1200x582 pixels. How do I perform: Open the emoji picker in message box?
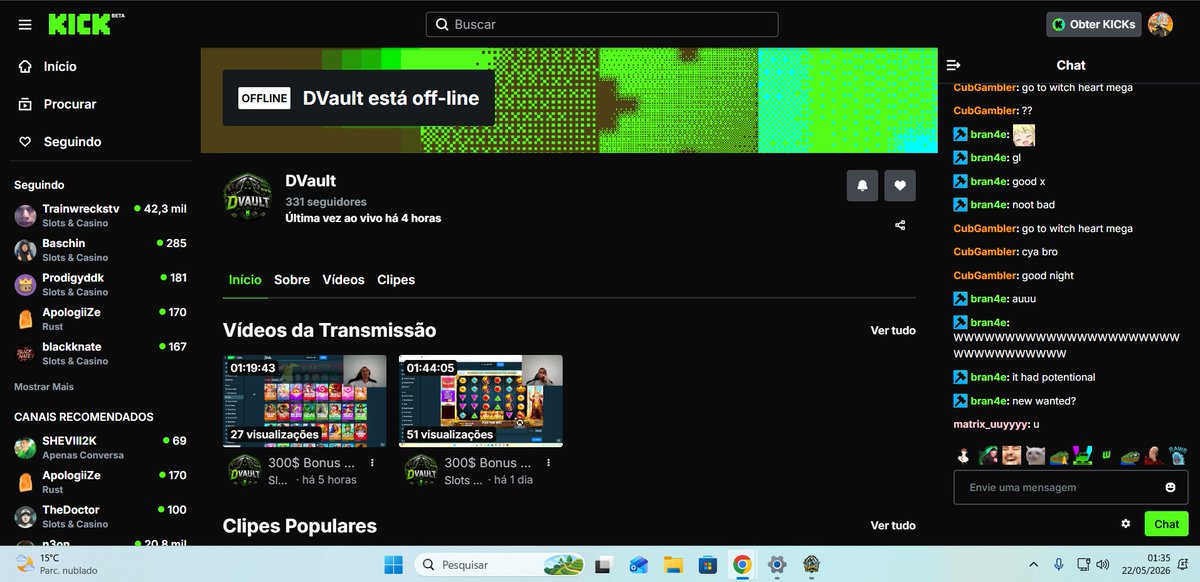click(1170, 488)
